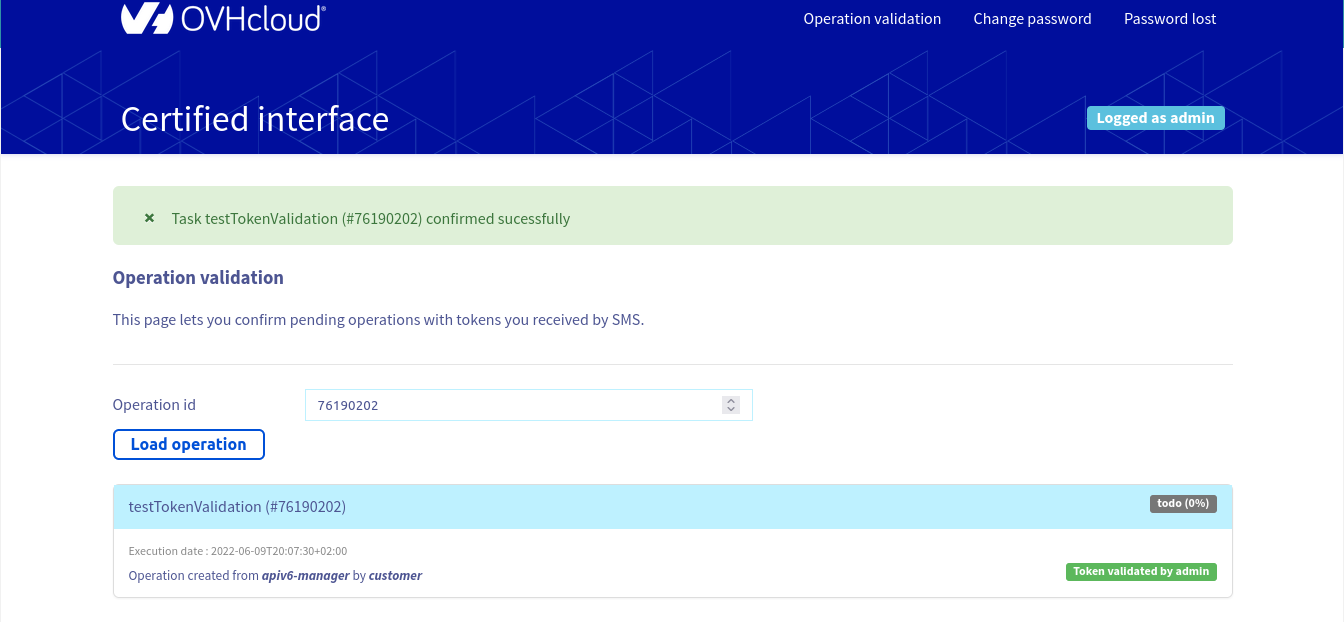Click the OVHcloud logo in the header

[x=222, y=18]
